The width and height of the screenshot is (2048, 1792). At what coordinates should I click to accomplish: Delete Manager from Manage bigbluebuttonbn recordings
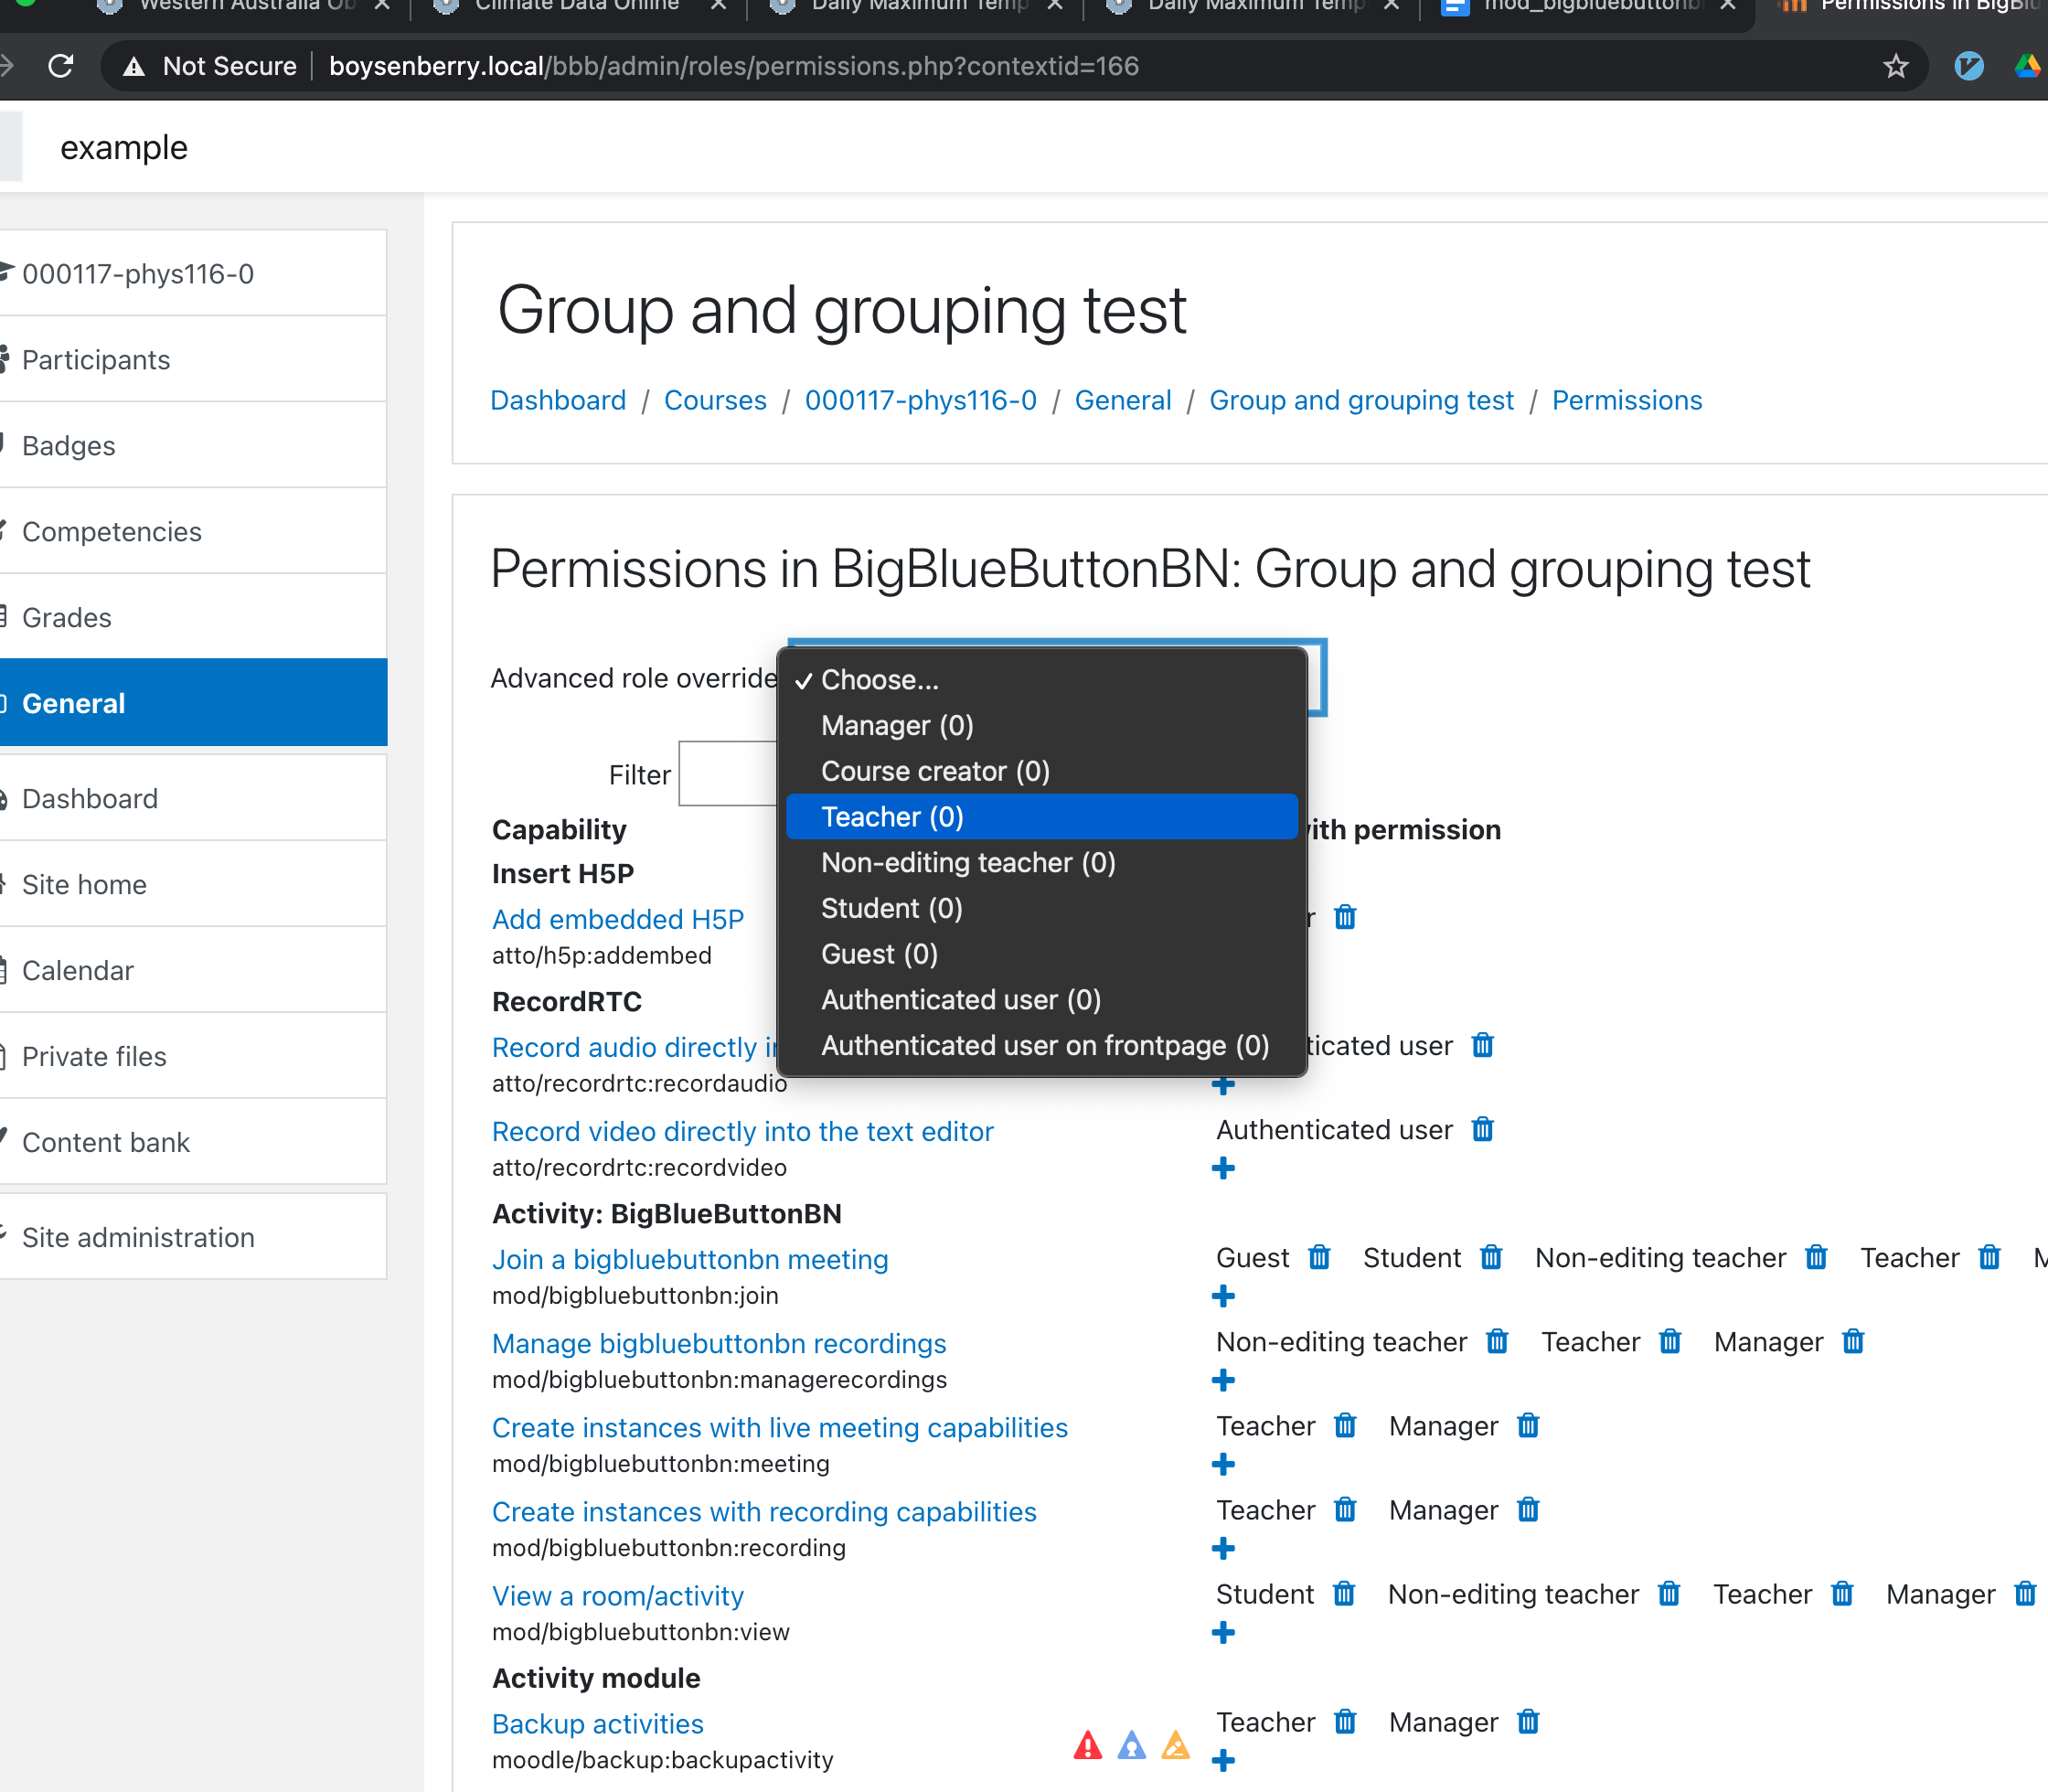coord(1853,1341)
